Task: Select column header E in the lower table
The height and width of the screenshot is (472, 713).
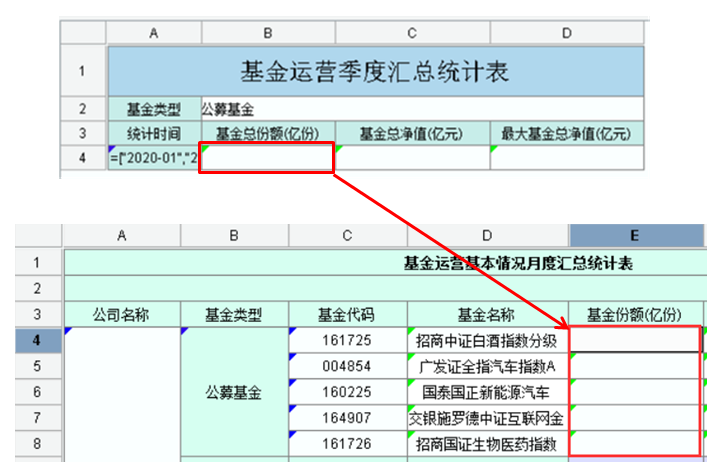Action: pos(635,236)
